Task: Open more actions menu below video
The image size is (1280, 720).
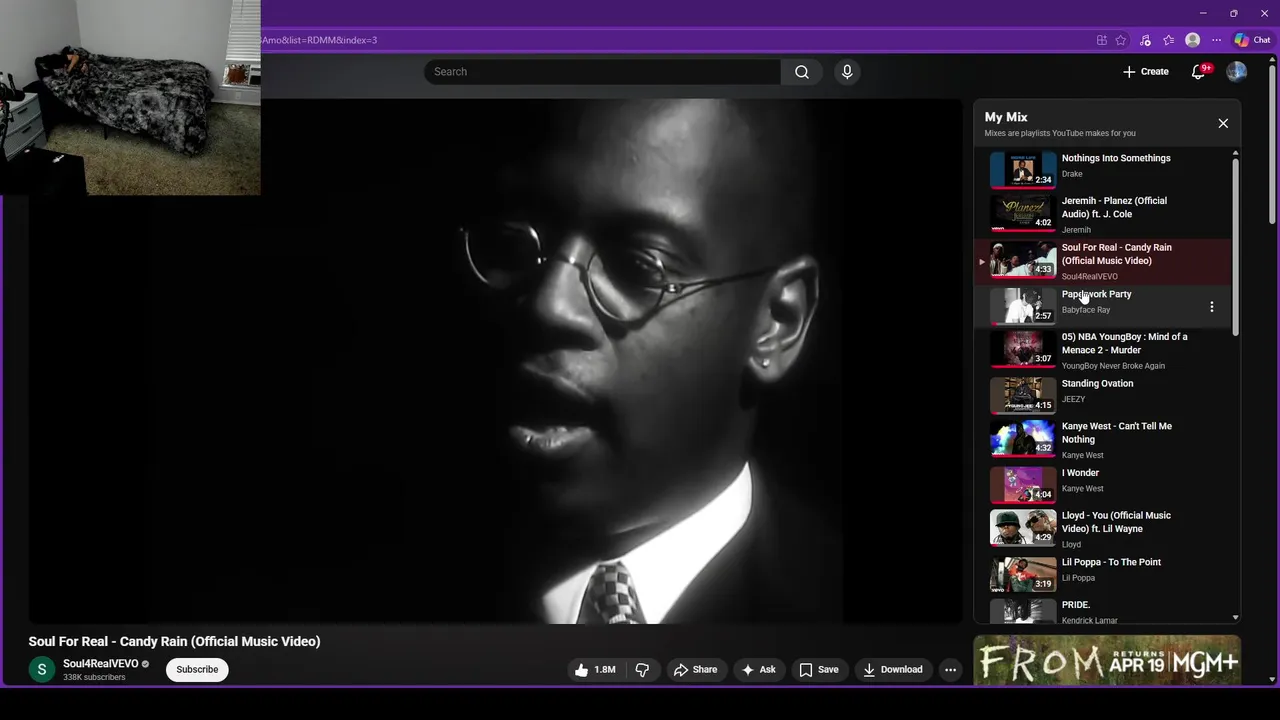Action: (951, 670)
